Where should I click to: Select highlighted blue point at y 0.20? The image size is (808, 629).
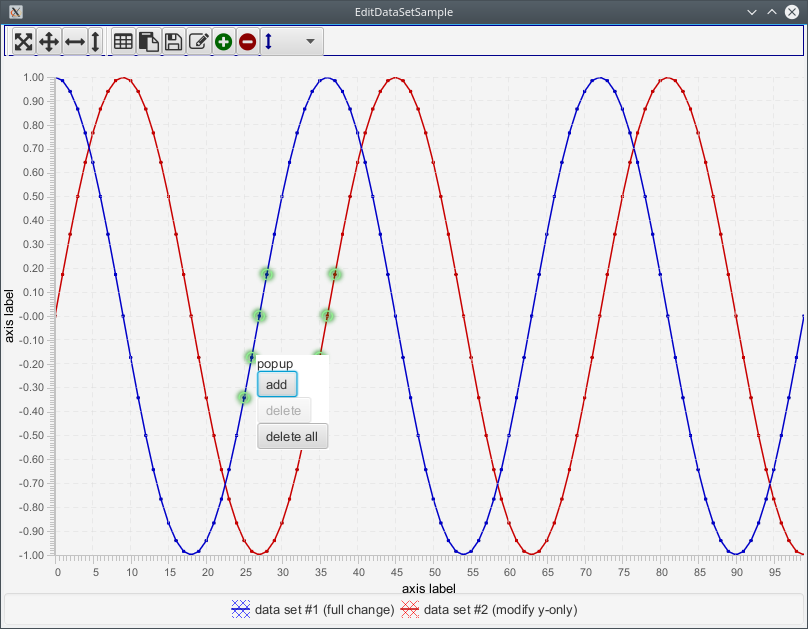[266, 275]
